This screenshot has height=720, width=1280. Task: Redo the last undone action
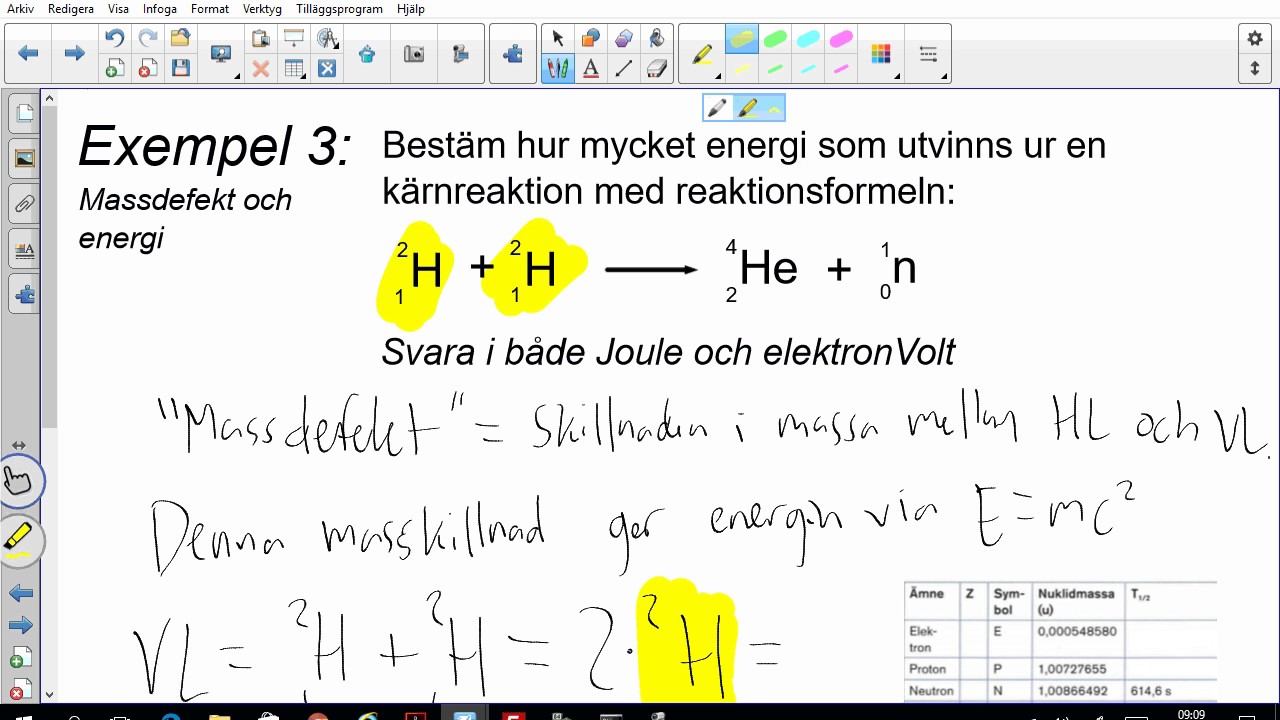point(147,38)
